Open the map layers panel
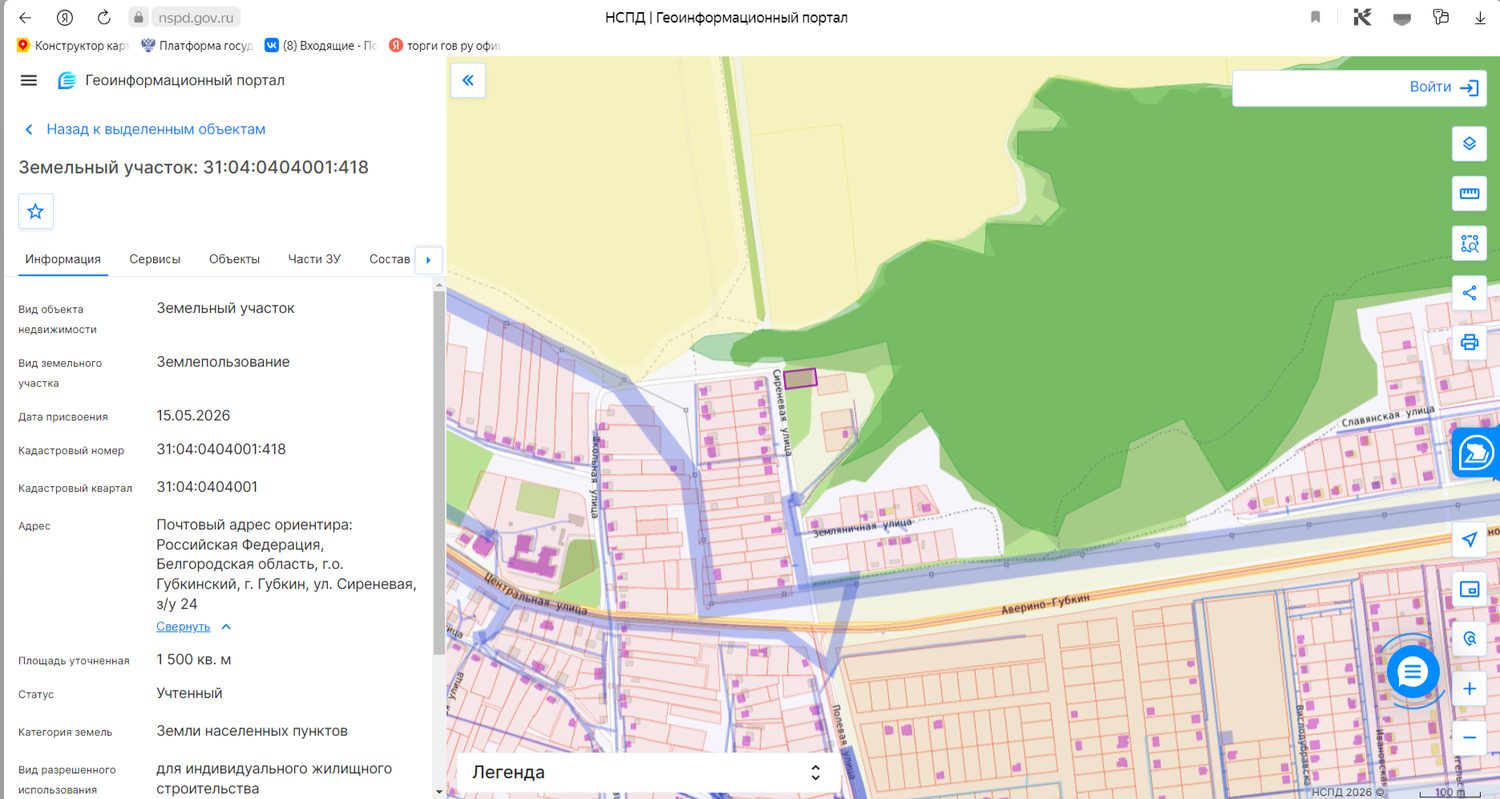The image size is (1500, 799). click(x=1469, y=143)
